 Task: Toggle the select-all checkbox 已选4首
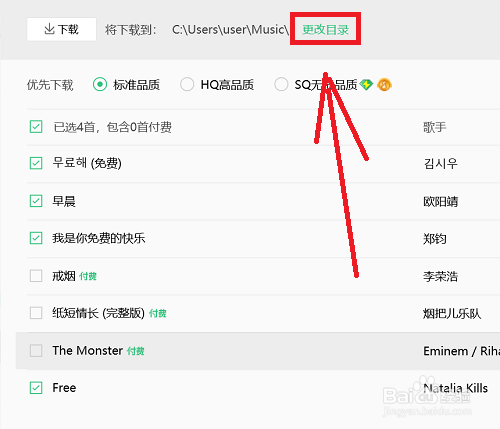(36, 127)
